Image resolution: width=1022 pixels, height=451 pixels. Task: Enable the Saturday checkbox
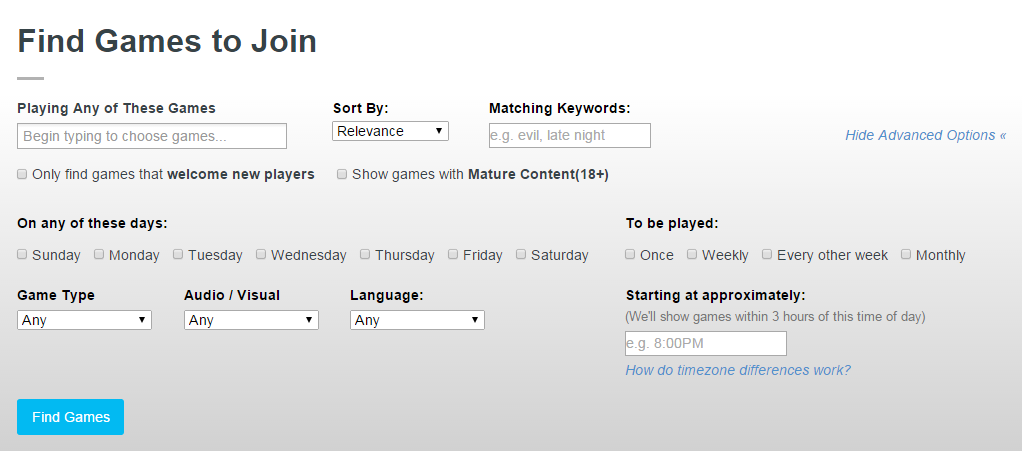[x=521, y=254]
